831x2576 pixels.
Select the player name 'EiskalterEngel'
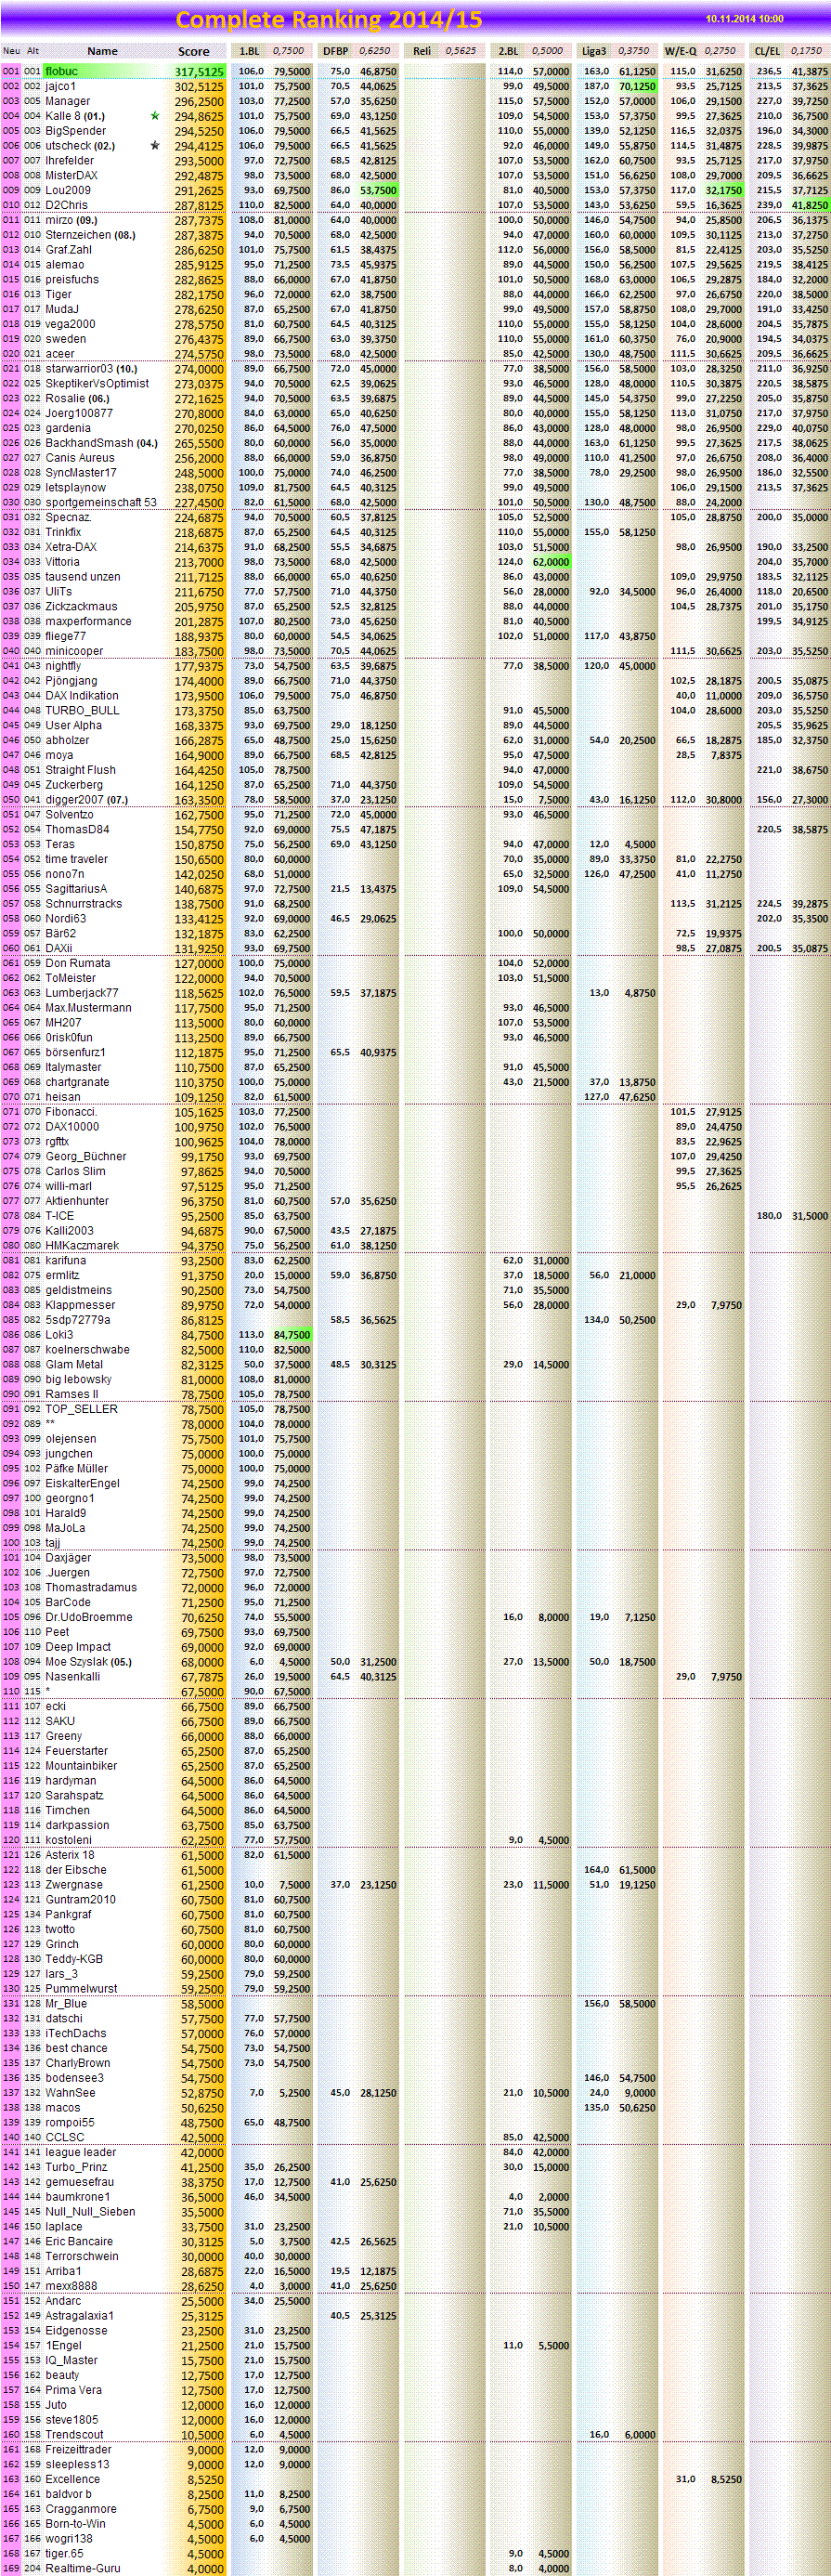(x=83, y=1483)
